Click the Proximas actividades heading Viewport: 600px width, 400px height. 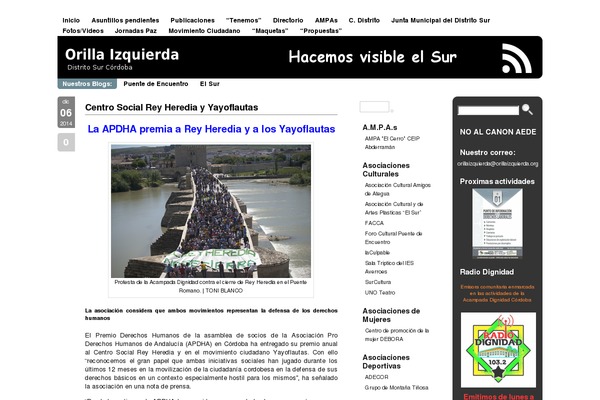click(497, 181)
